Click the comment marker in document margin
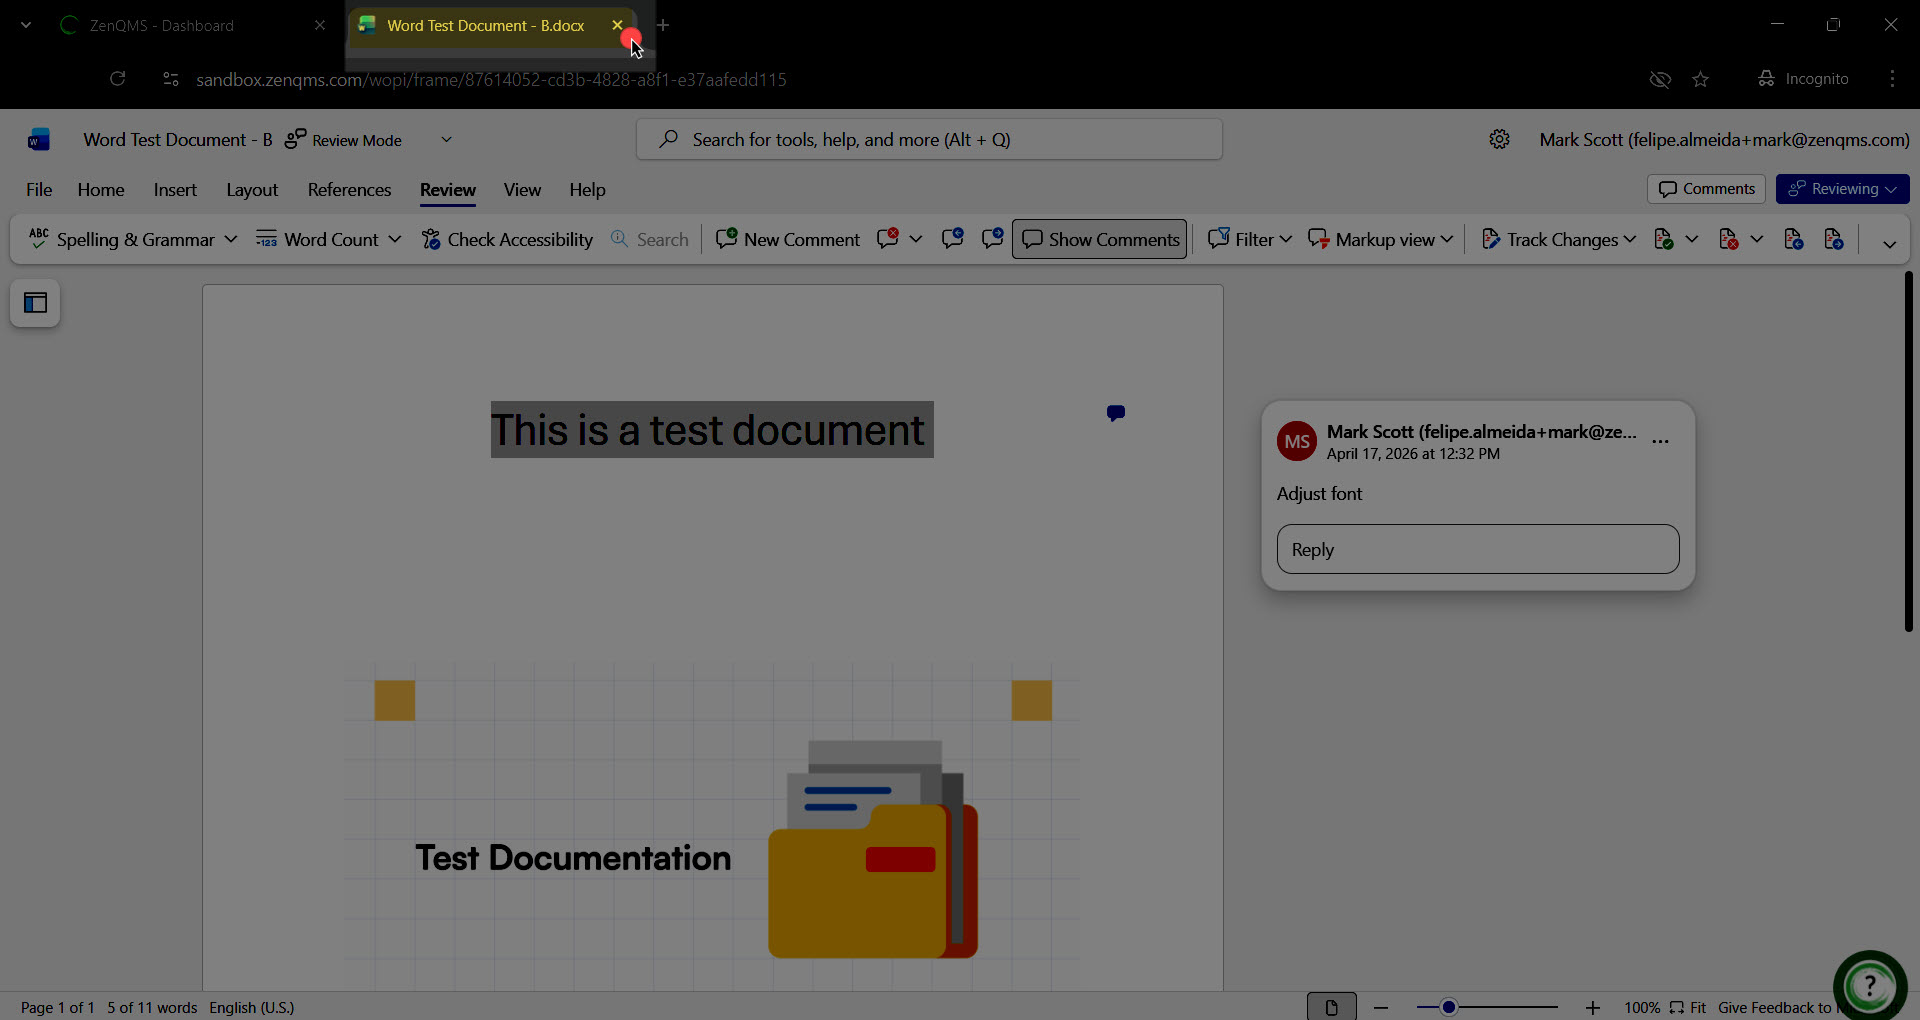 click(1116, 413)
